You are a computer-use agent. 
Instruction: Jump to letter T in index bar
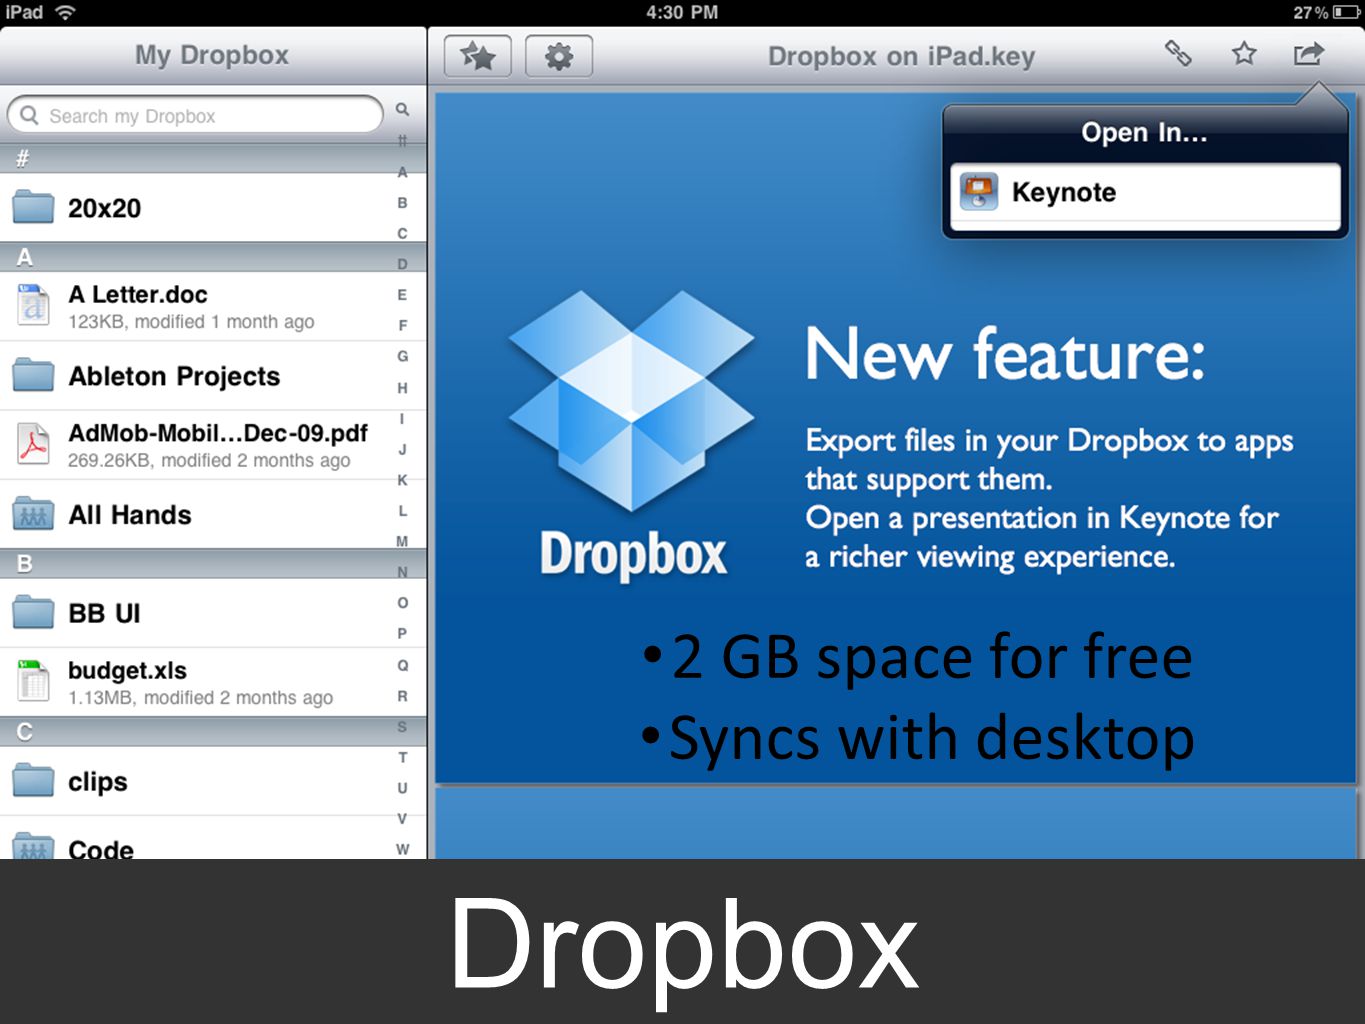click(x=402, y=757)
